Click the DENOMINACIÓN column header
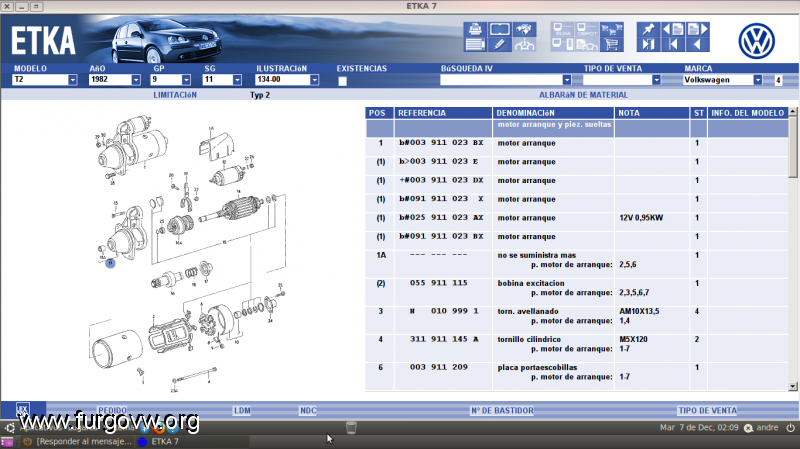 [x=553, y=113]
